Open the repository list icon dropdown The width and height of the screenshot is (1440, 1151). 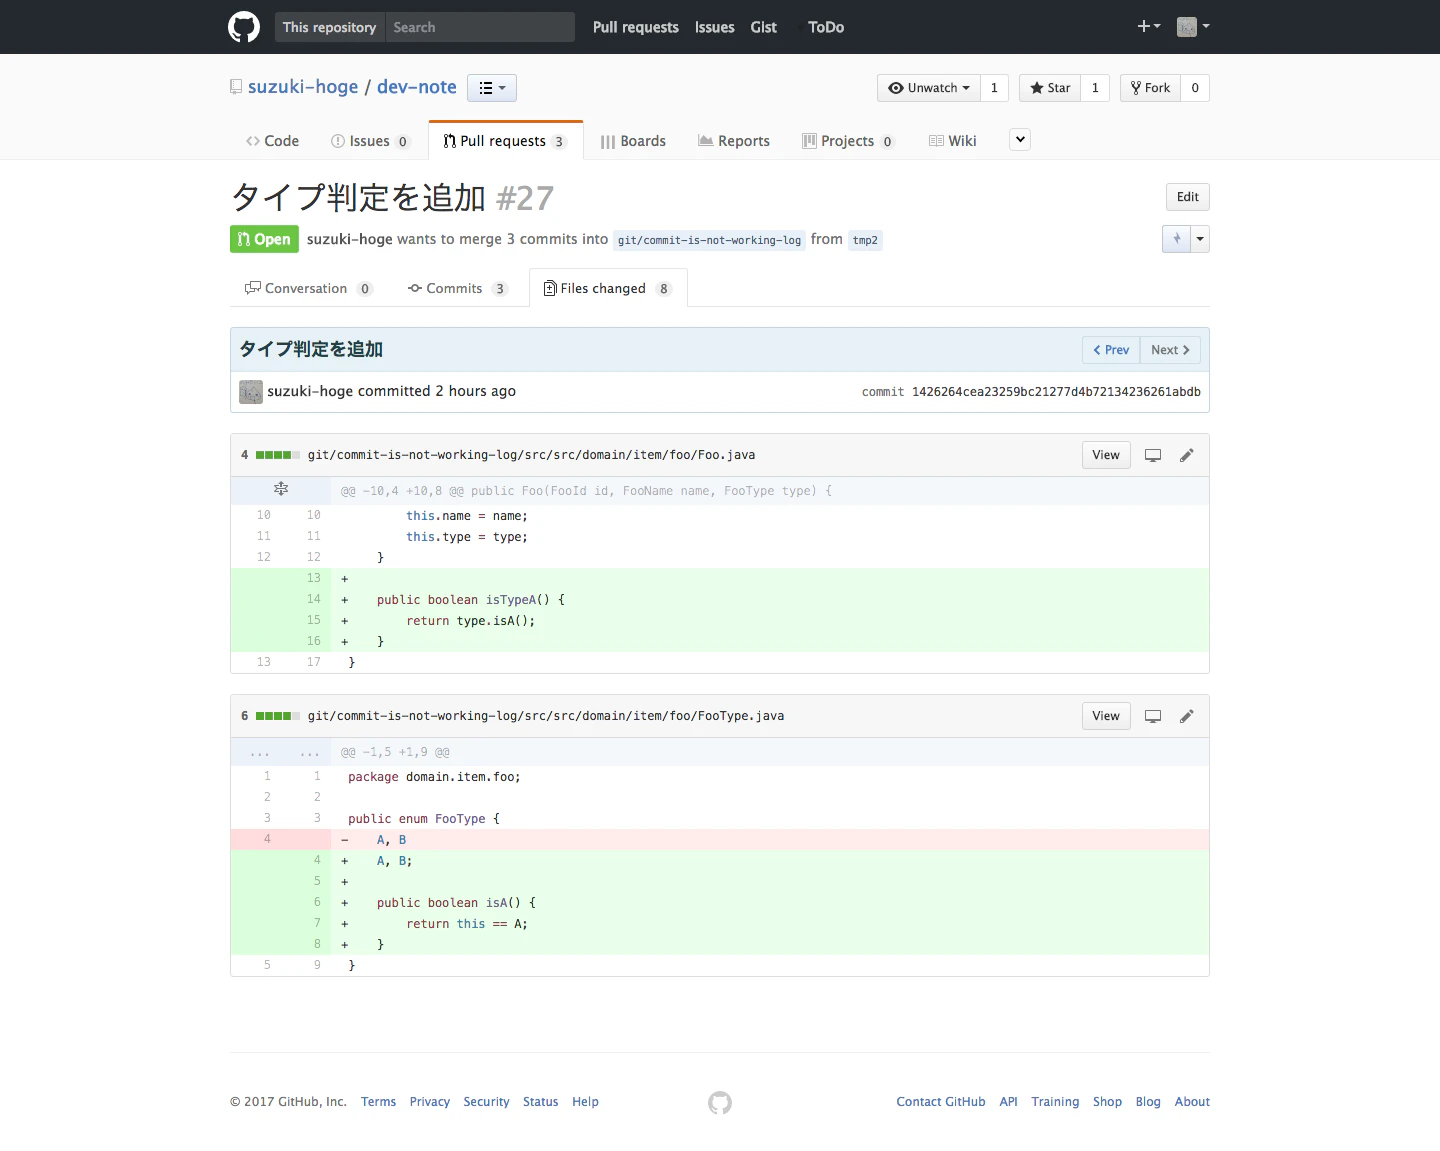pyautogui.click(x=492, y=88)
